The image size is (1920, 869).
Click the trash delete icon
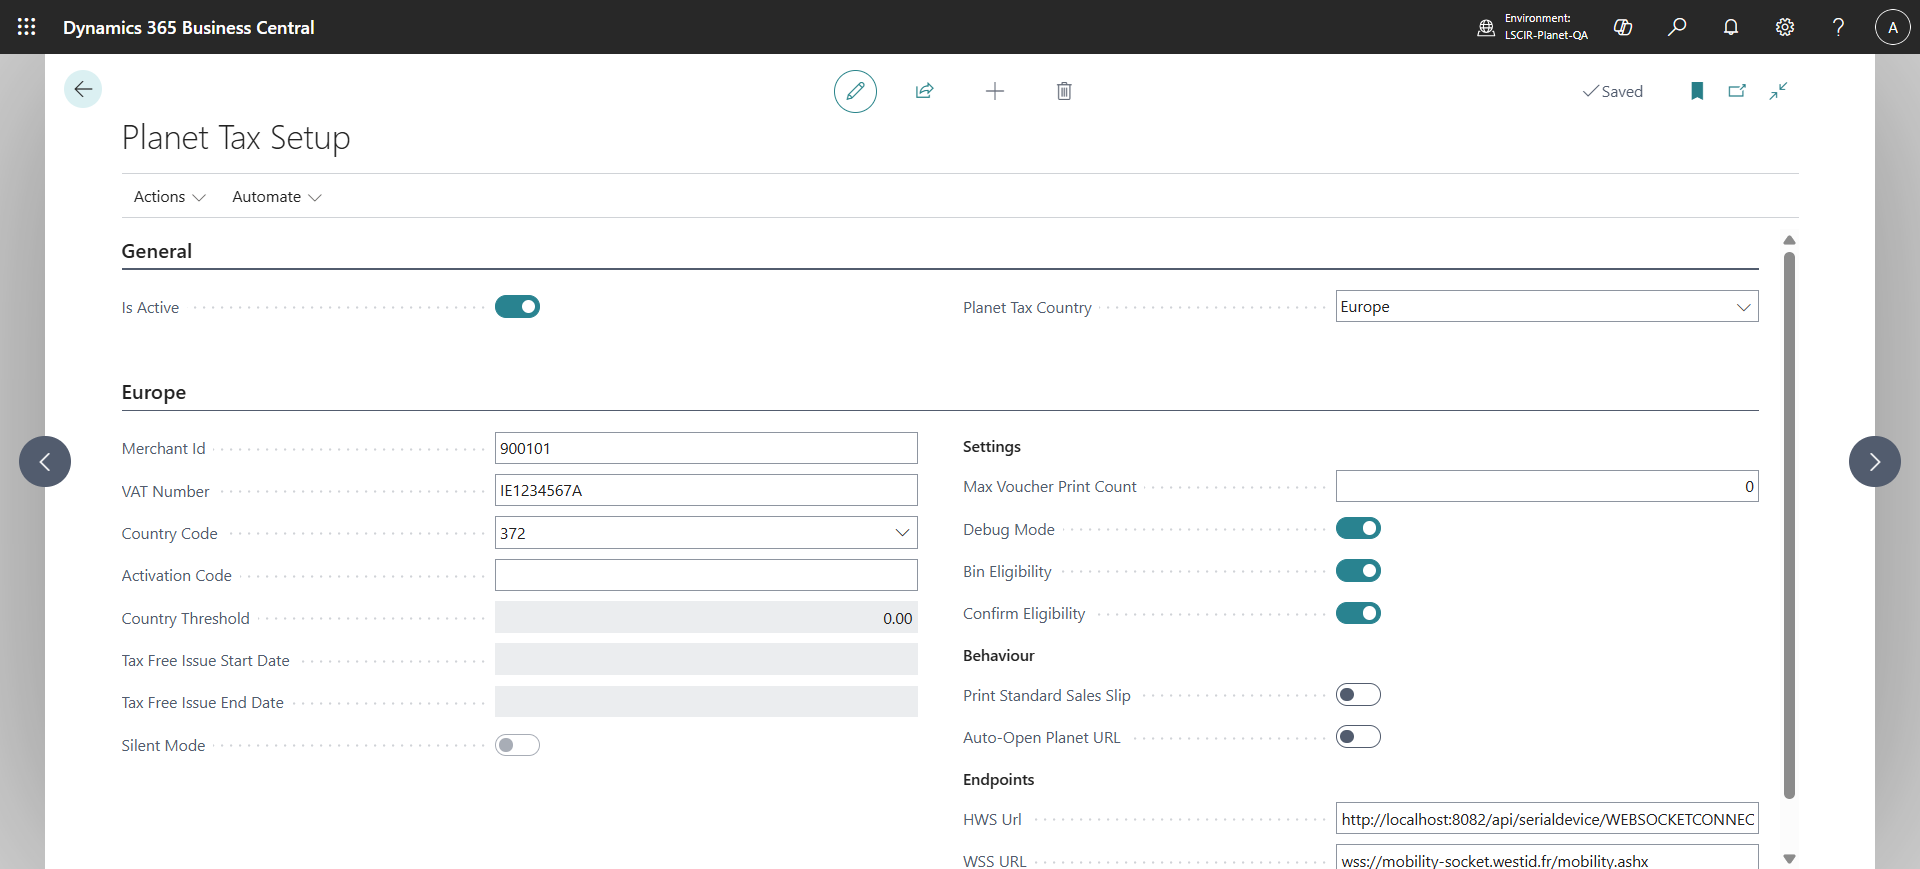1064,91
